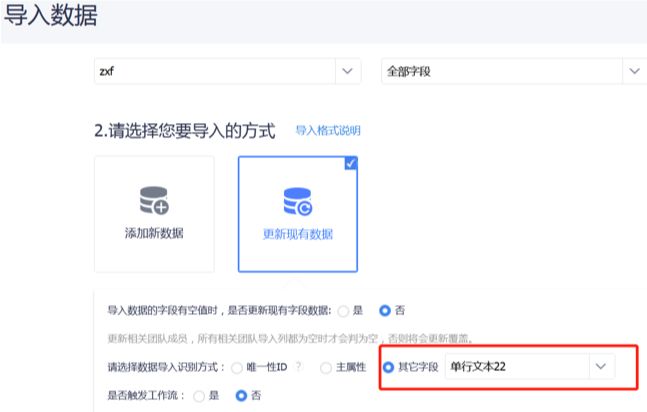647x412 pixels.
Task: Open the 导入格式说明 link
Action: [x=327, y=131]
